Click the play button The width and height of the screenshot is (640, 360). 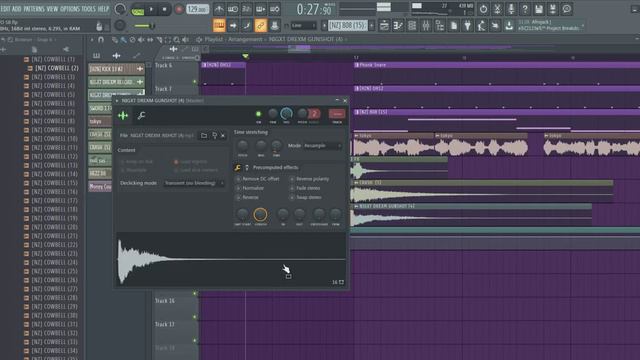coord(151,9)
